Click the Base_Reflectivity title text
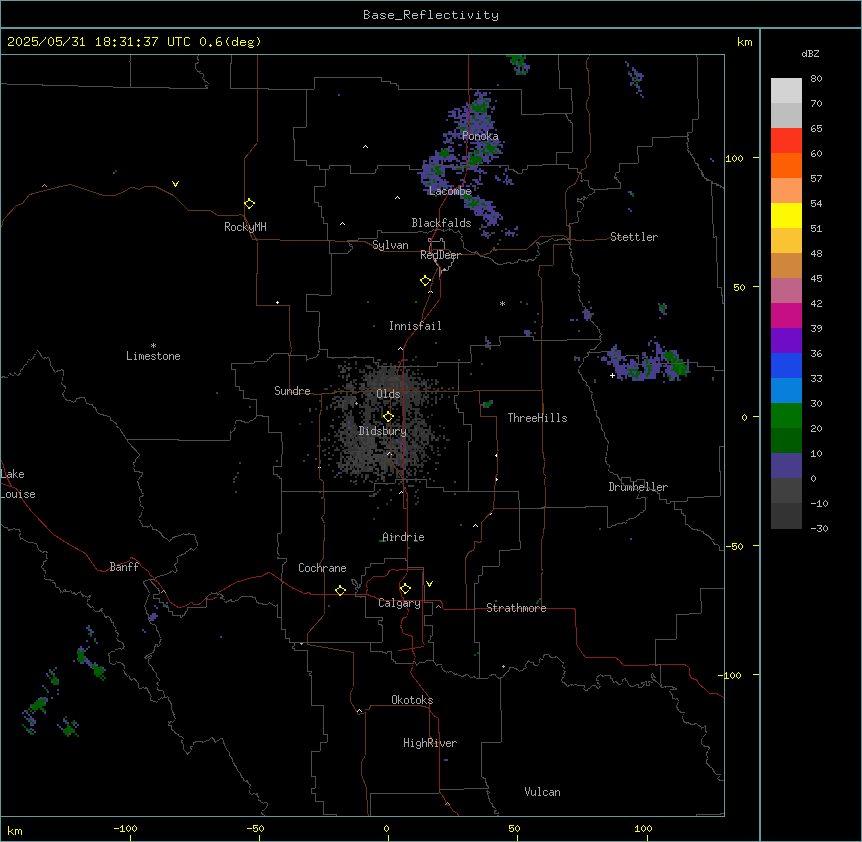 click(x=431, y=15)
